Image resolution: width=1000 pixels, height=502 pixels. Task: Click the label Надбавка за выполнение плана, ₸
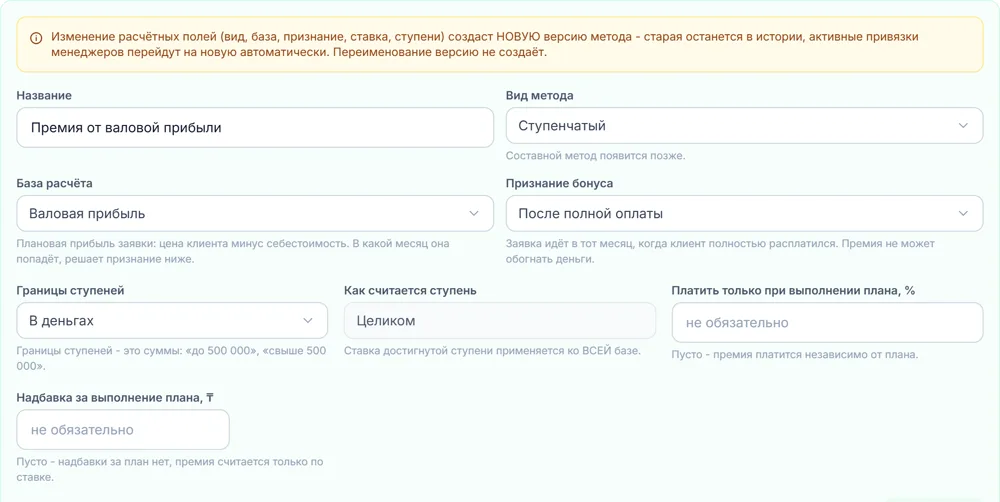tap(115, 397)
